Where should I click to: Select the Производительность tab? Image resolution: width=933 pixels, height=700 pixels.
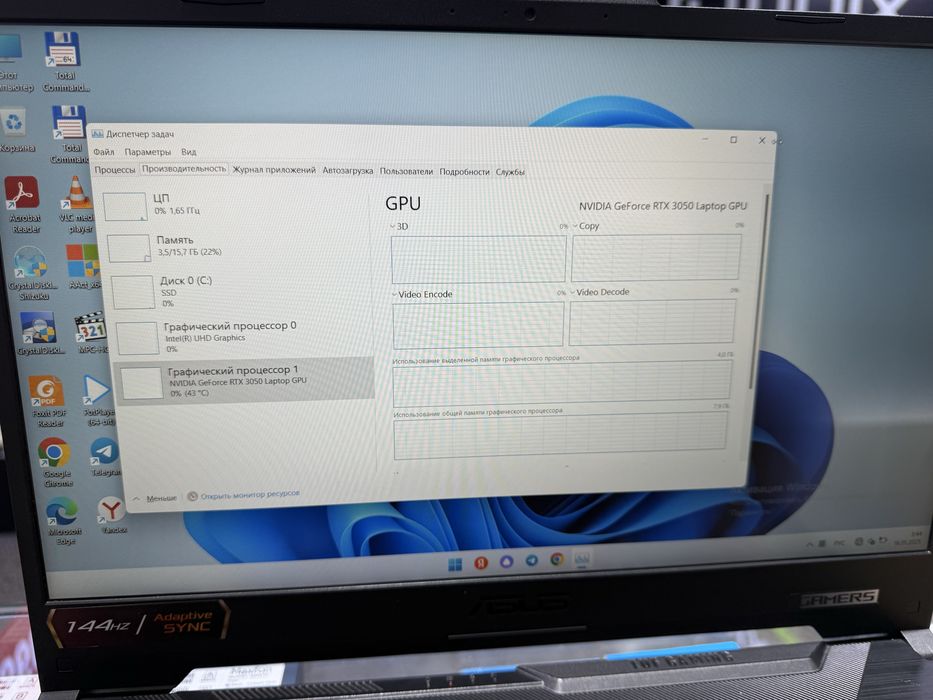coord(184,169)
